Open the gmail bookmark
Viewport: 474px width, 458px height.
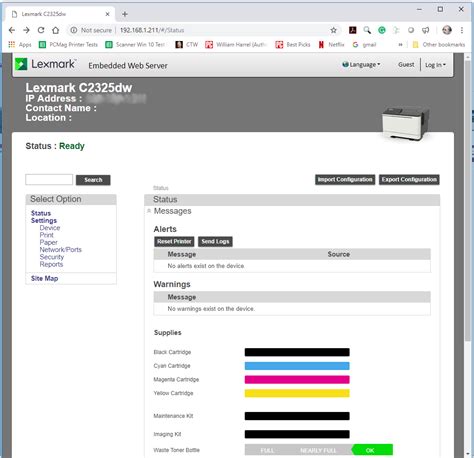pyautogui.click(x=364, y=44)
